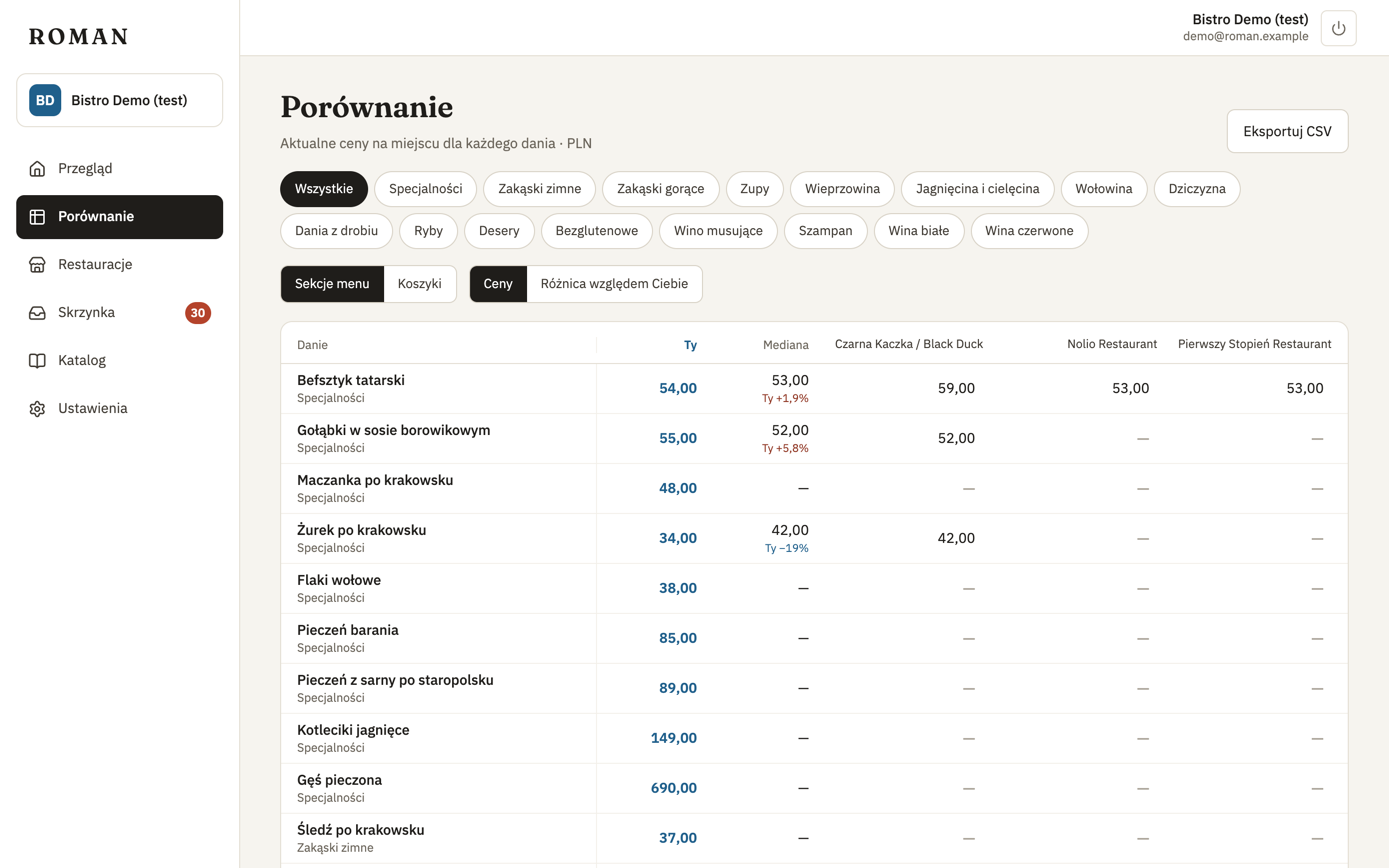
Task: Filter by the Ryby chip
Action: pyautogui.click(x=429, y=231)
